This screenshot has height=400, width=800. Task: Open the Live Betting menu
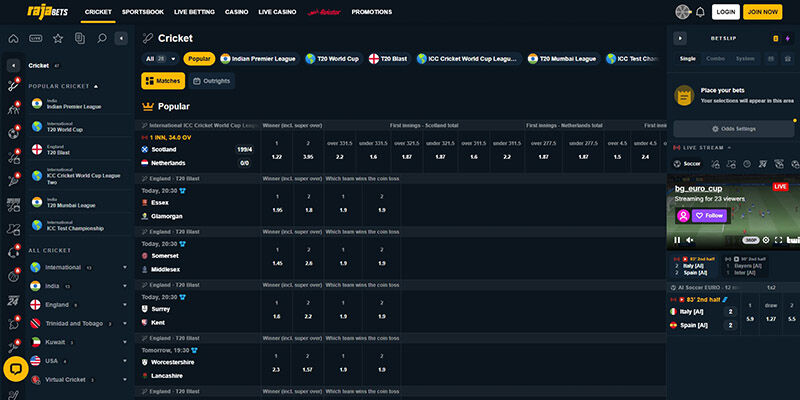tap(194, 12)
